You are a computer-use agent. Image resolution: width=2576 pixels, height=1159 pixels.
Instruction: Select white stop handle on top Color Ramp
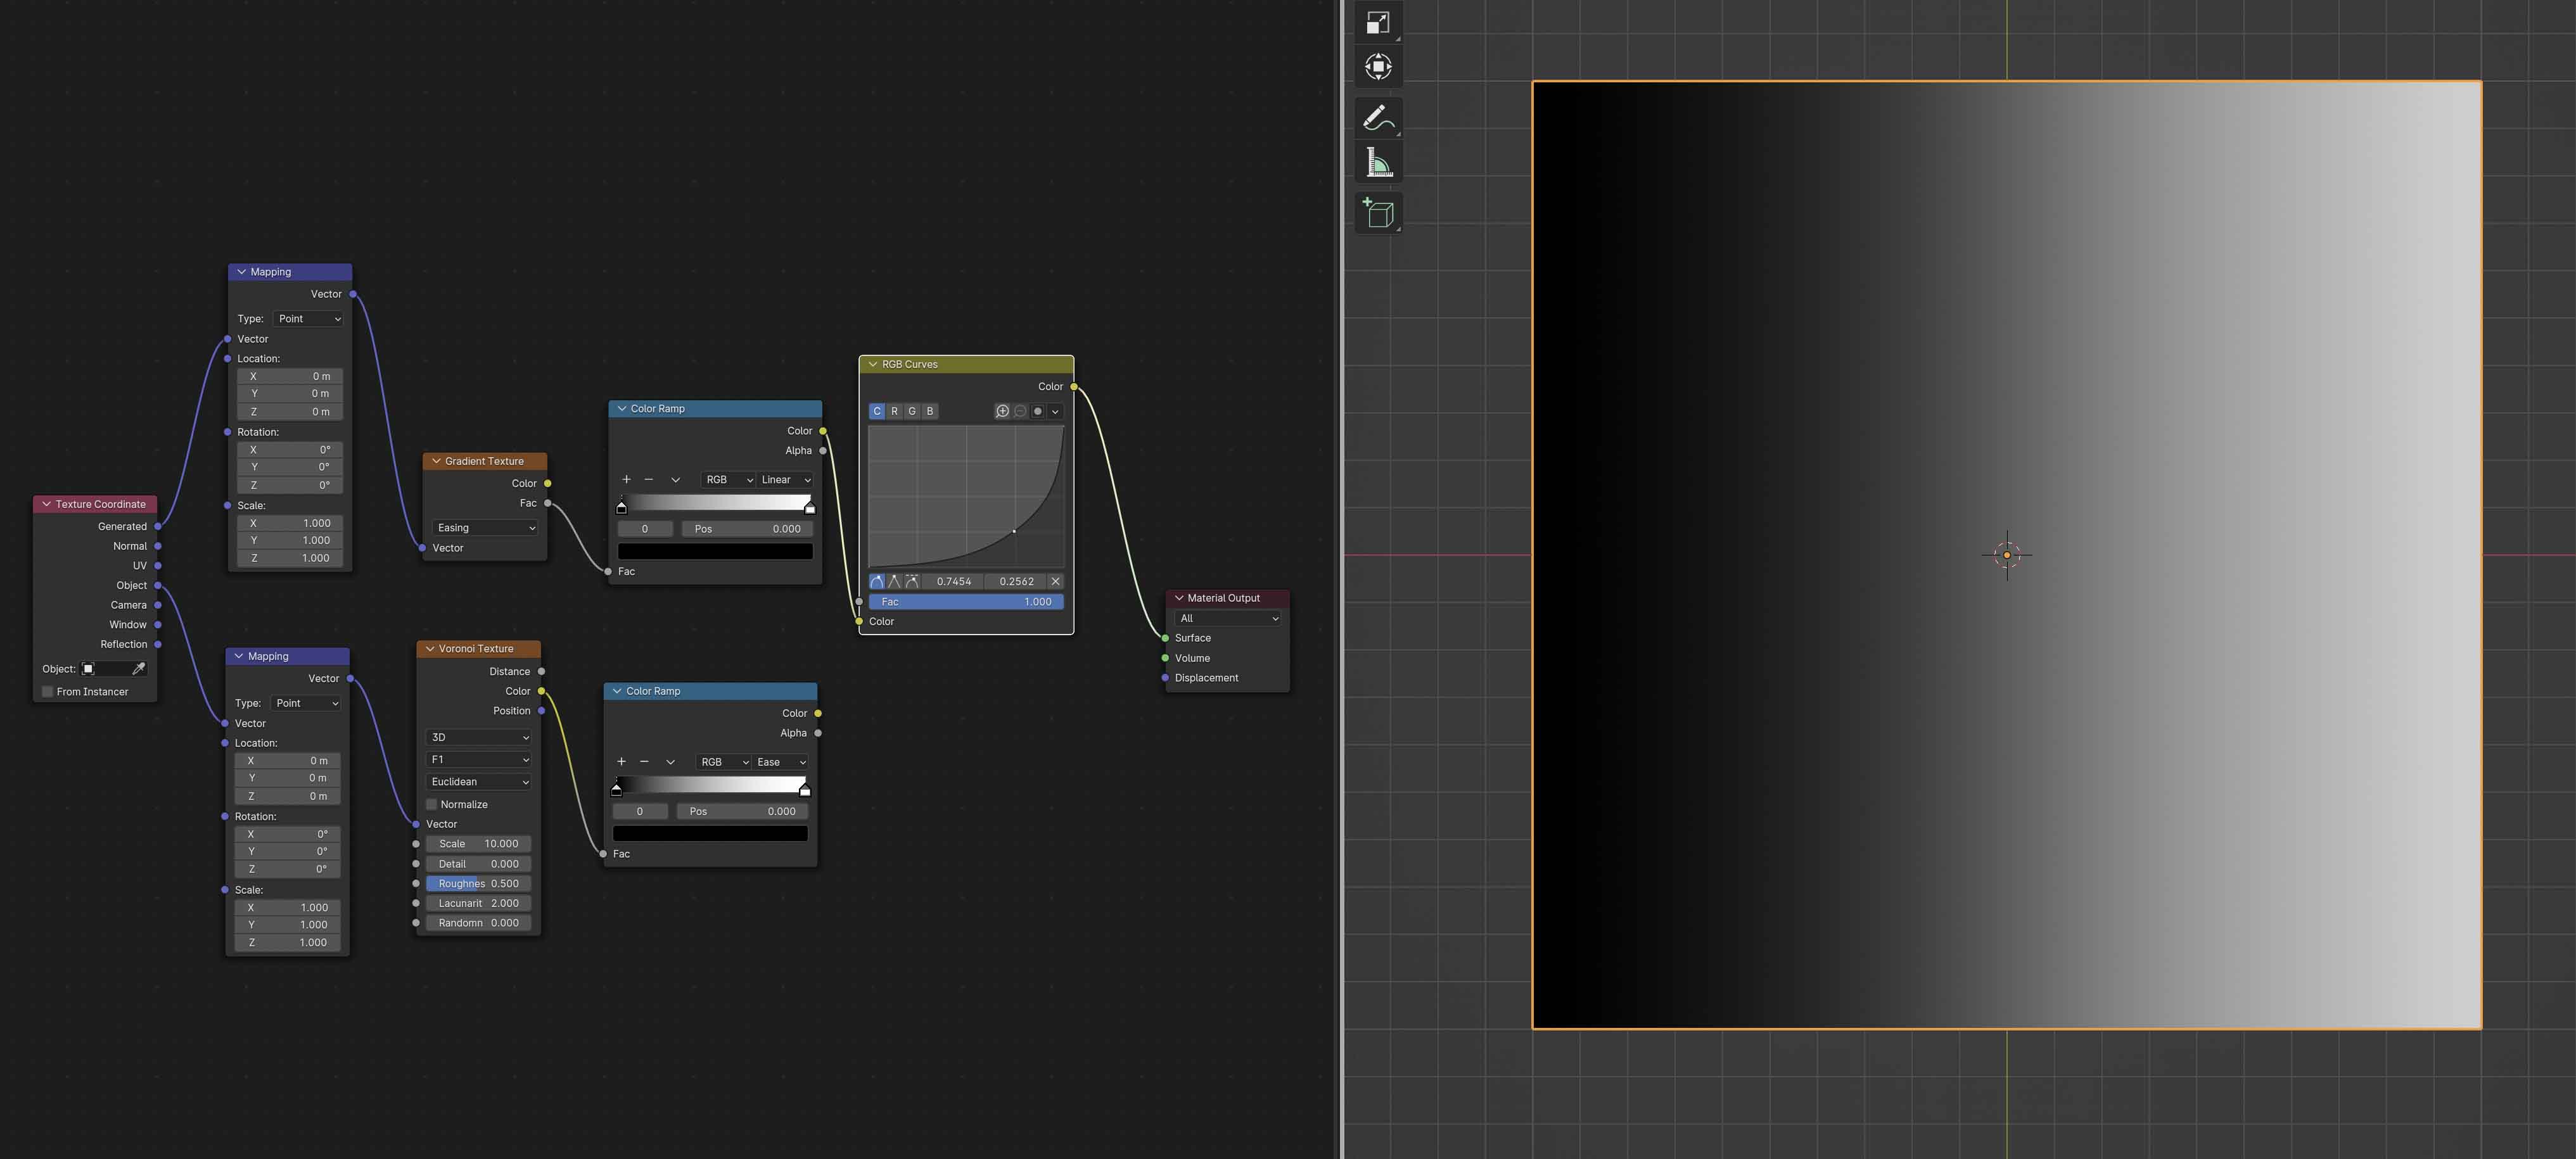[x=809, y=508]
